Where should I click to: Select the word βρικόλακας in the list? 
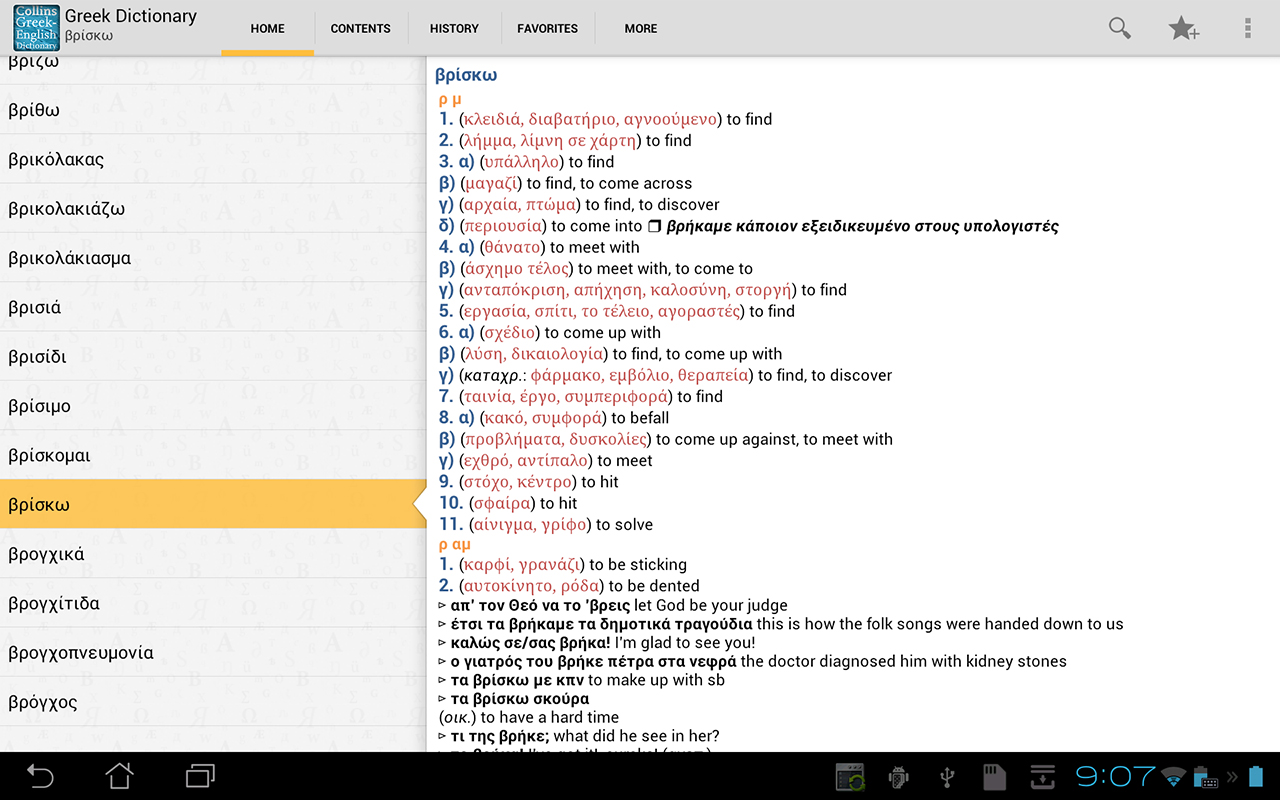[x=213, y=159]
